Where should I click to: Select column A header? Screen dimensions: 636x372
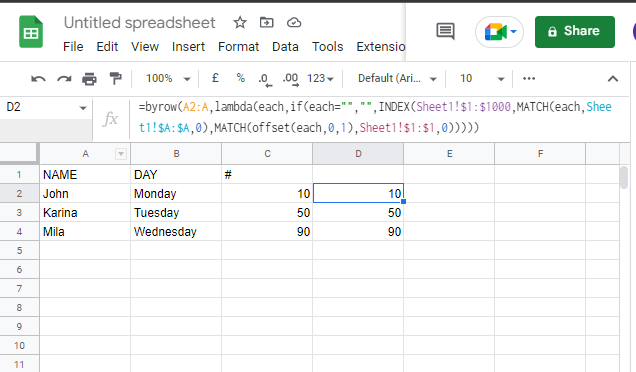[x=85, y=154]
